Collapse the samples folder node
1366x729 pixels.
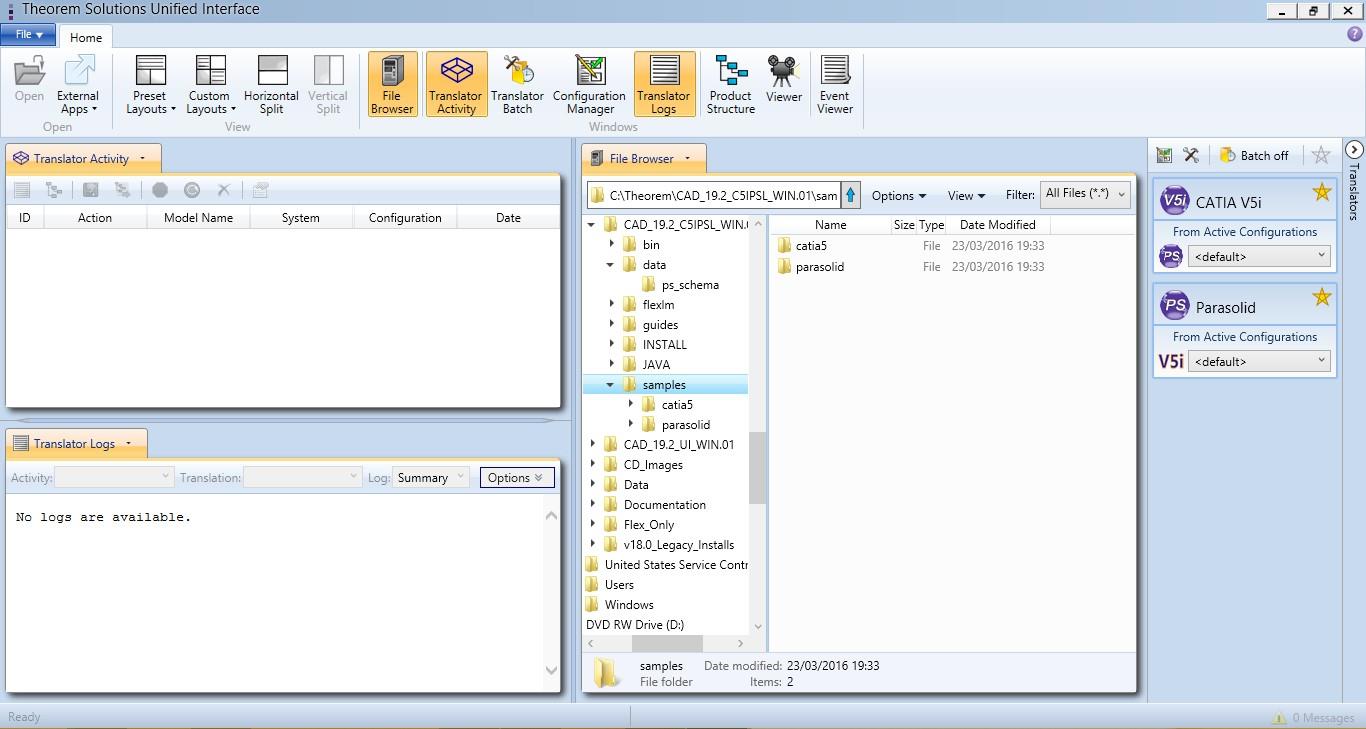610,385
